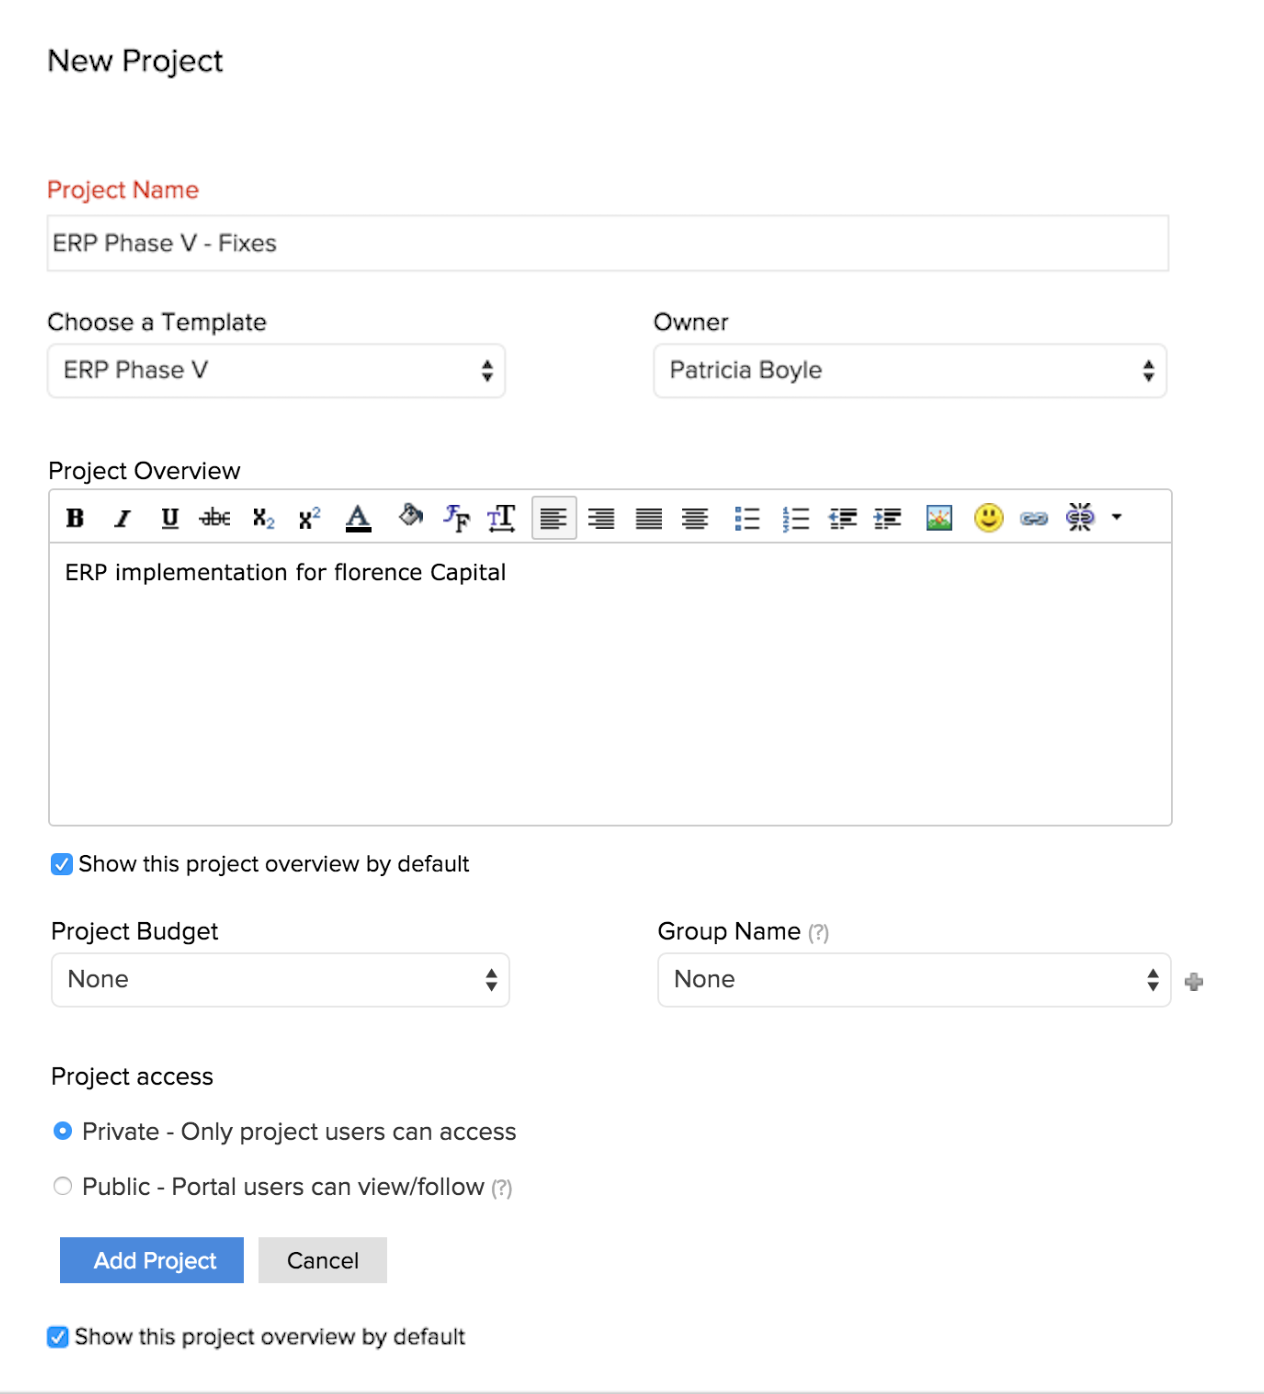
Task: Apply italic formatting in editor toolbar
Action: point(122,518)
